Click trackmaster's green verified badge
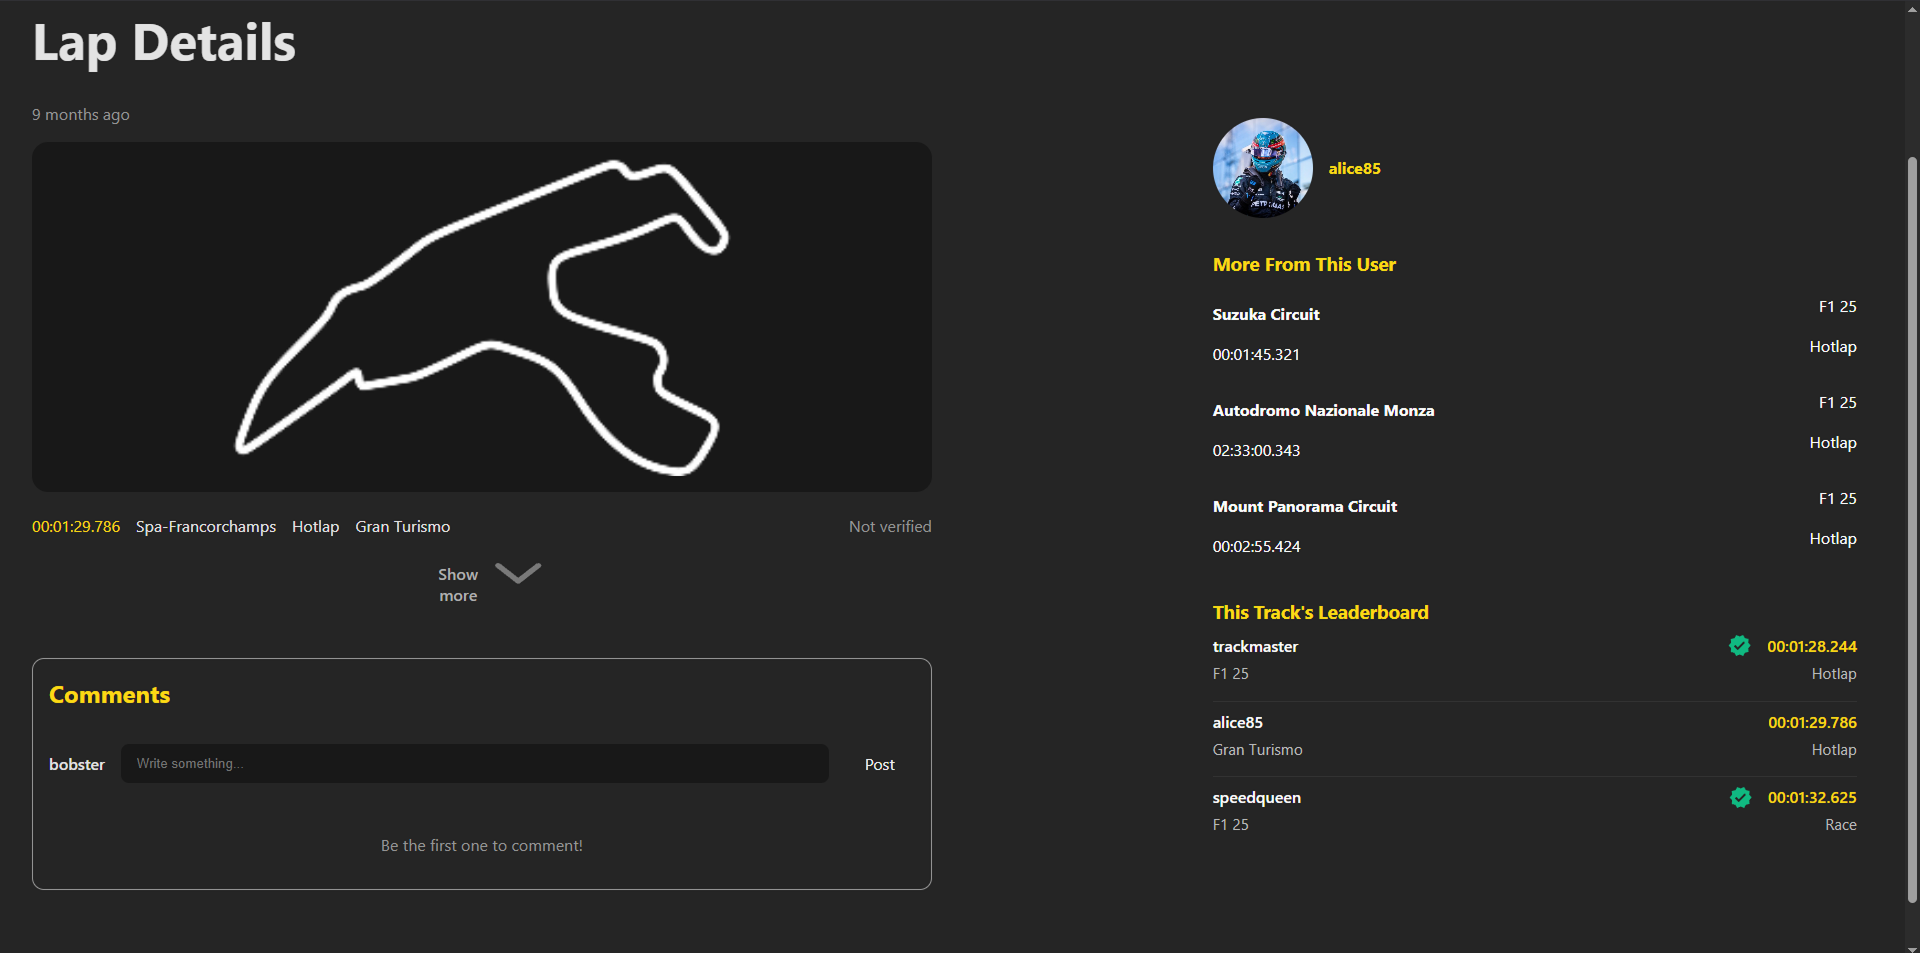Image resolution: width=1920 pixels, height=953 pixels. [x=1740, y=646]
